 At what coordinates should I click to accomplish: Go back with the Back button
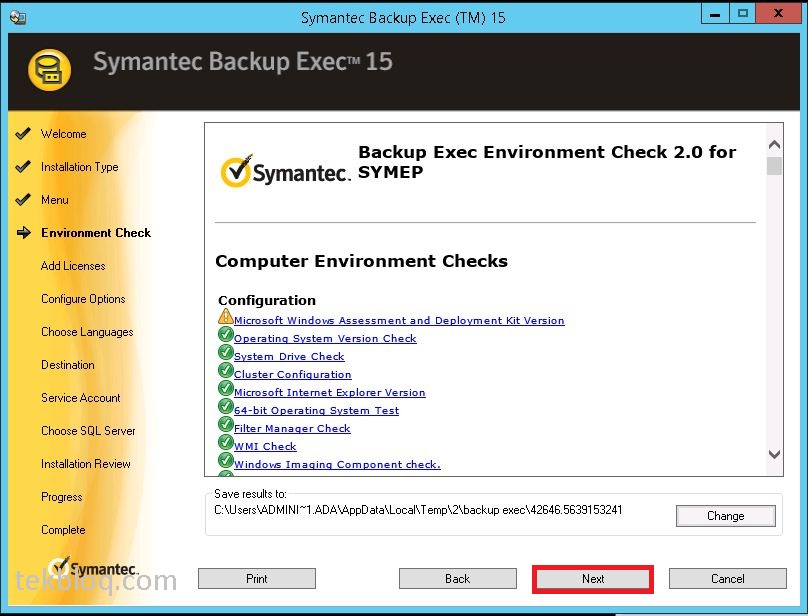[x=458, y=579]
